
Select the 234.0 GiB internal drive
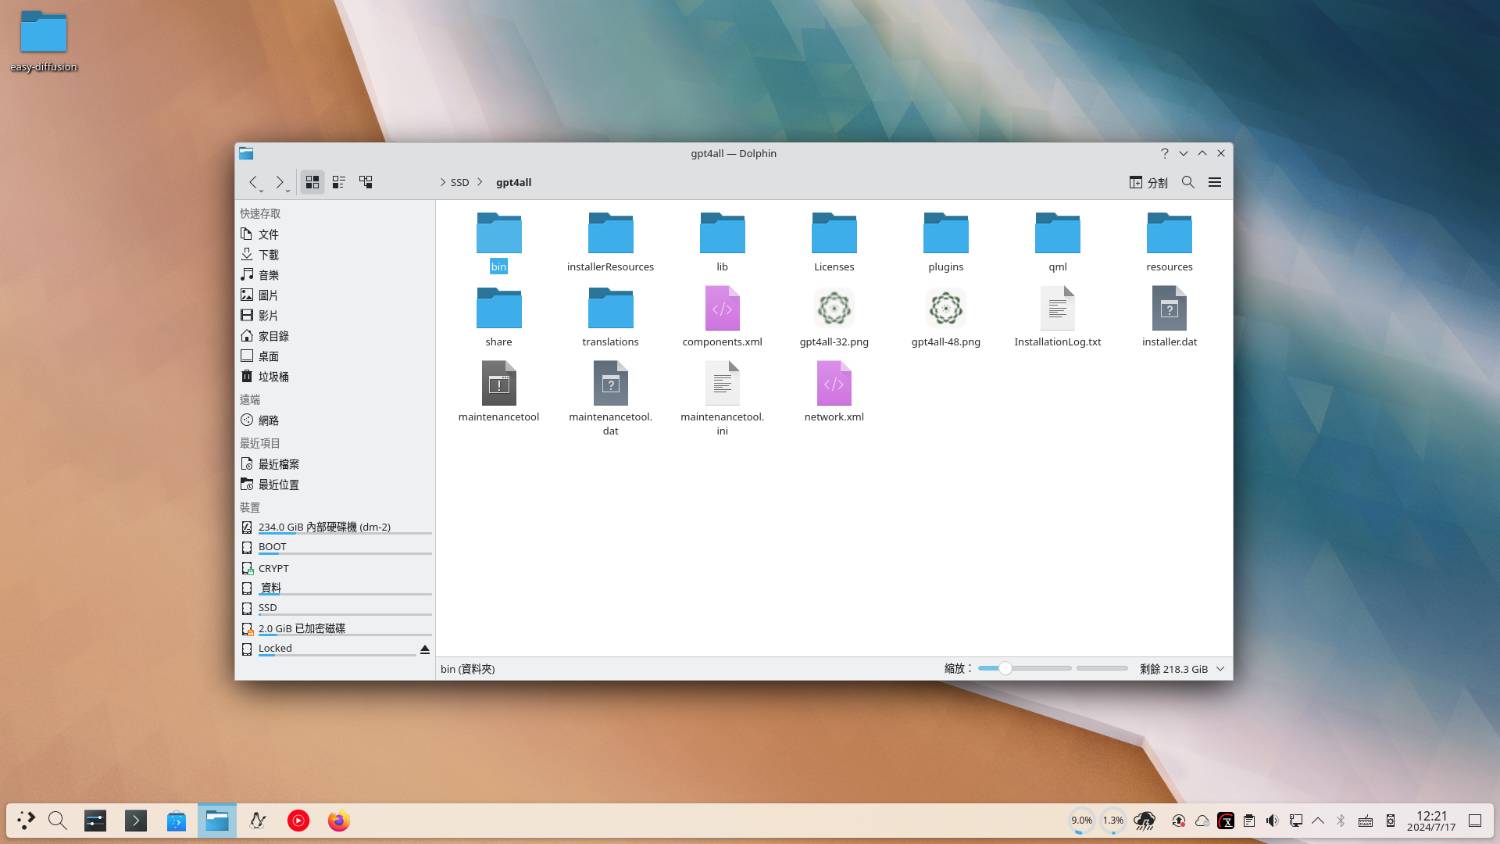(335, 527)
